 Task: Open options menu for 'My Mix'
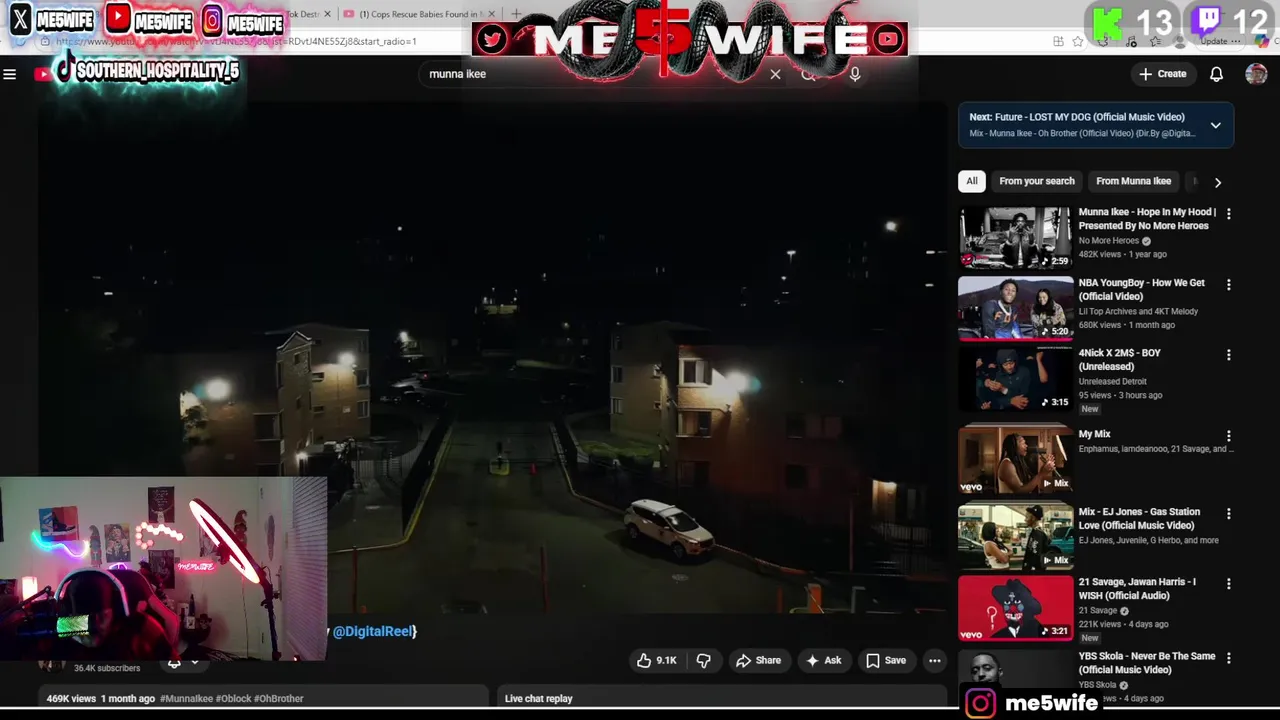(1228, 436)
